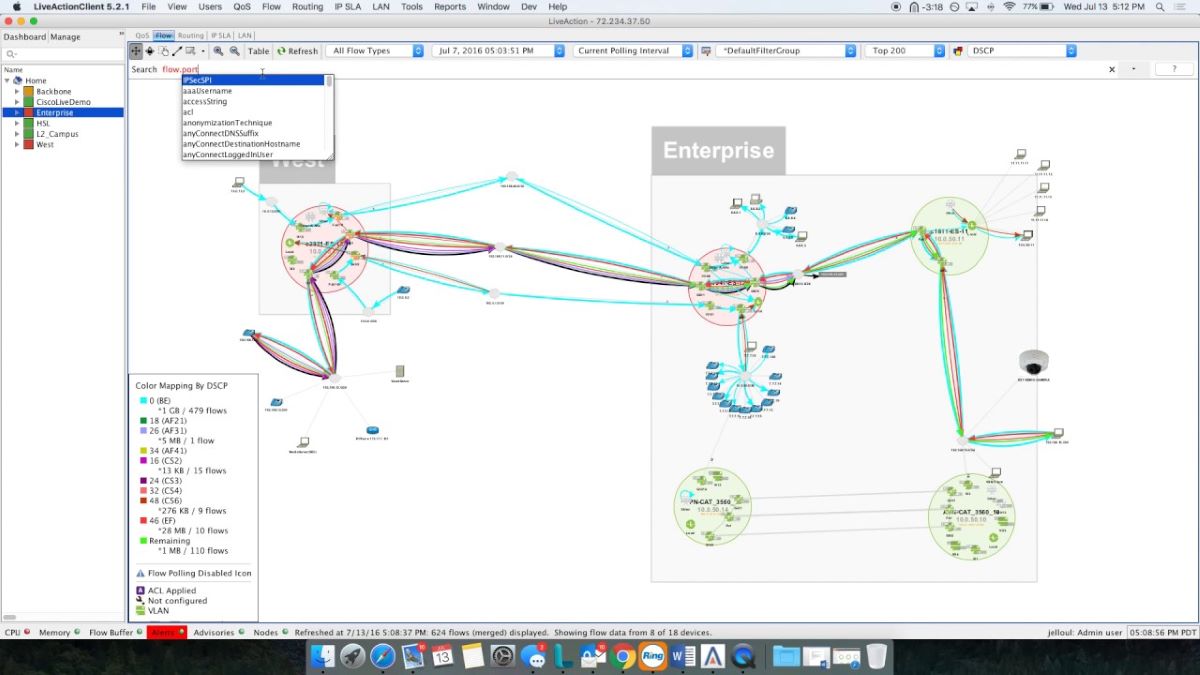Toggle the Nodes status indicator

264,632
